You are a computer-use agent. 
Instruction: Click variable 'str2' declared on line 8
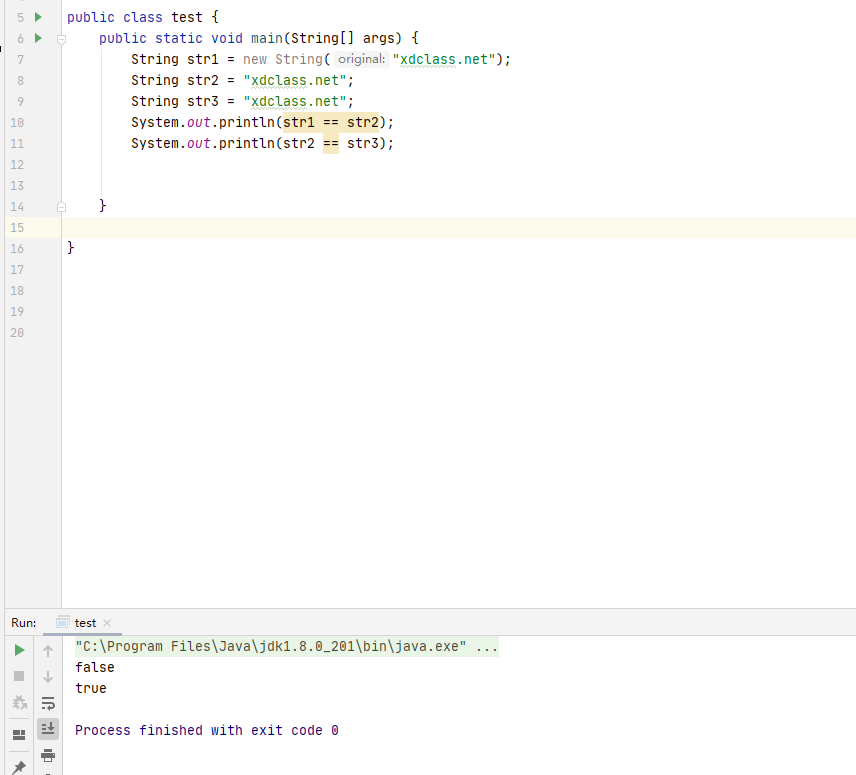tap(203, 80)
